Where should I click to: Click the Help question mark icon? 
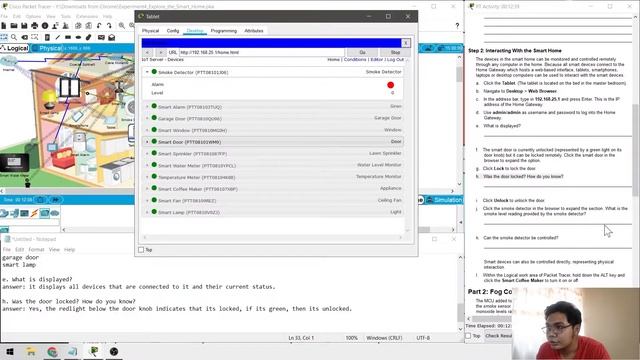(x=457, y=26)
